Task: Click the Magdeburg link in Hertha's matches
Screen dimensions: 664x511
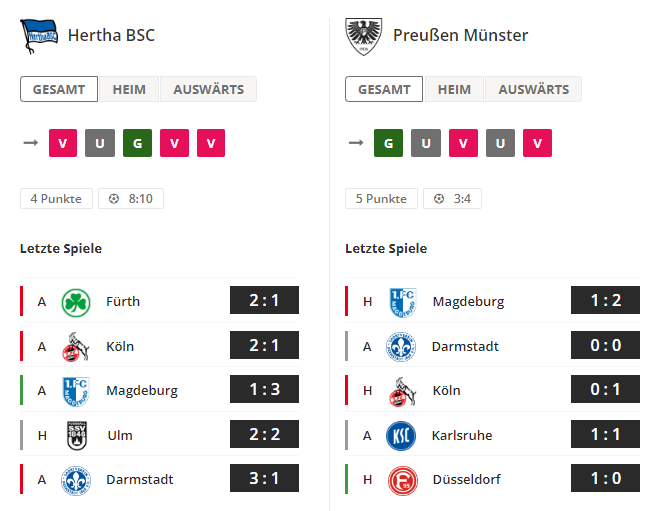Action: point(142,390)
